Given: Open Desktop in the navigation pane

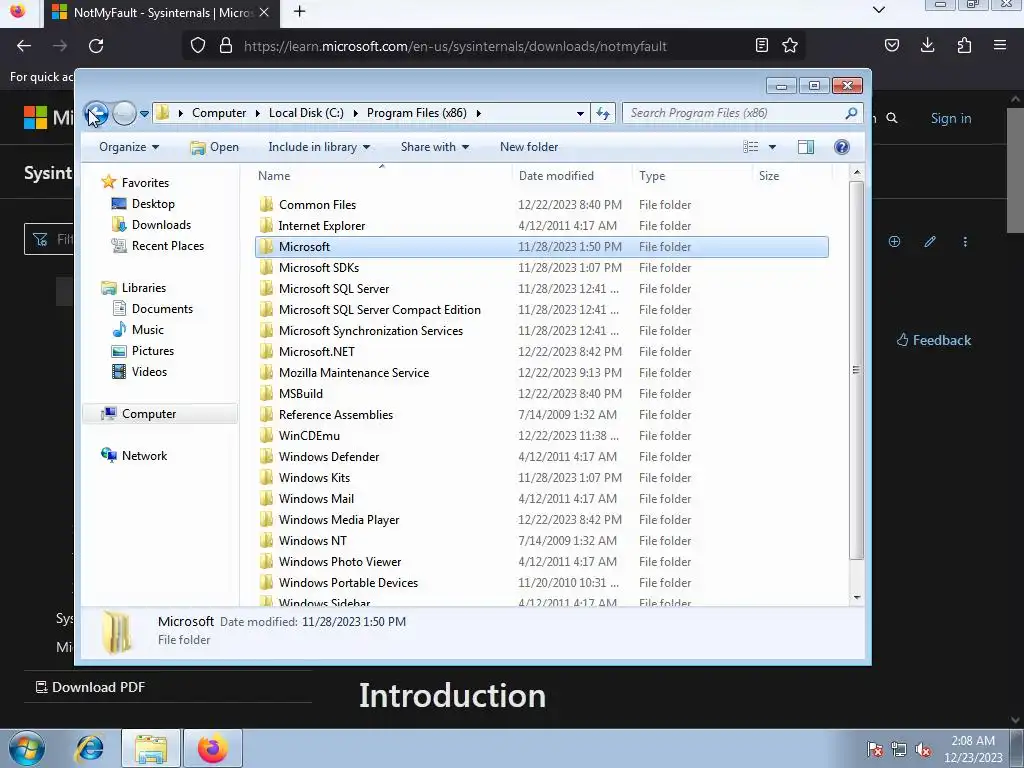Looking at the screenshot, I should [x=153, y=204].
